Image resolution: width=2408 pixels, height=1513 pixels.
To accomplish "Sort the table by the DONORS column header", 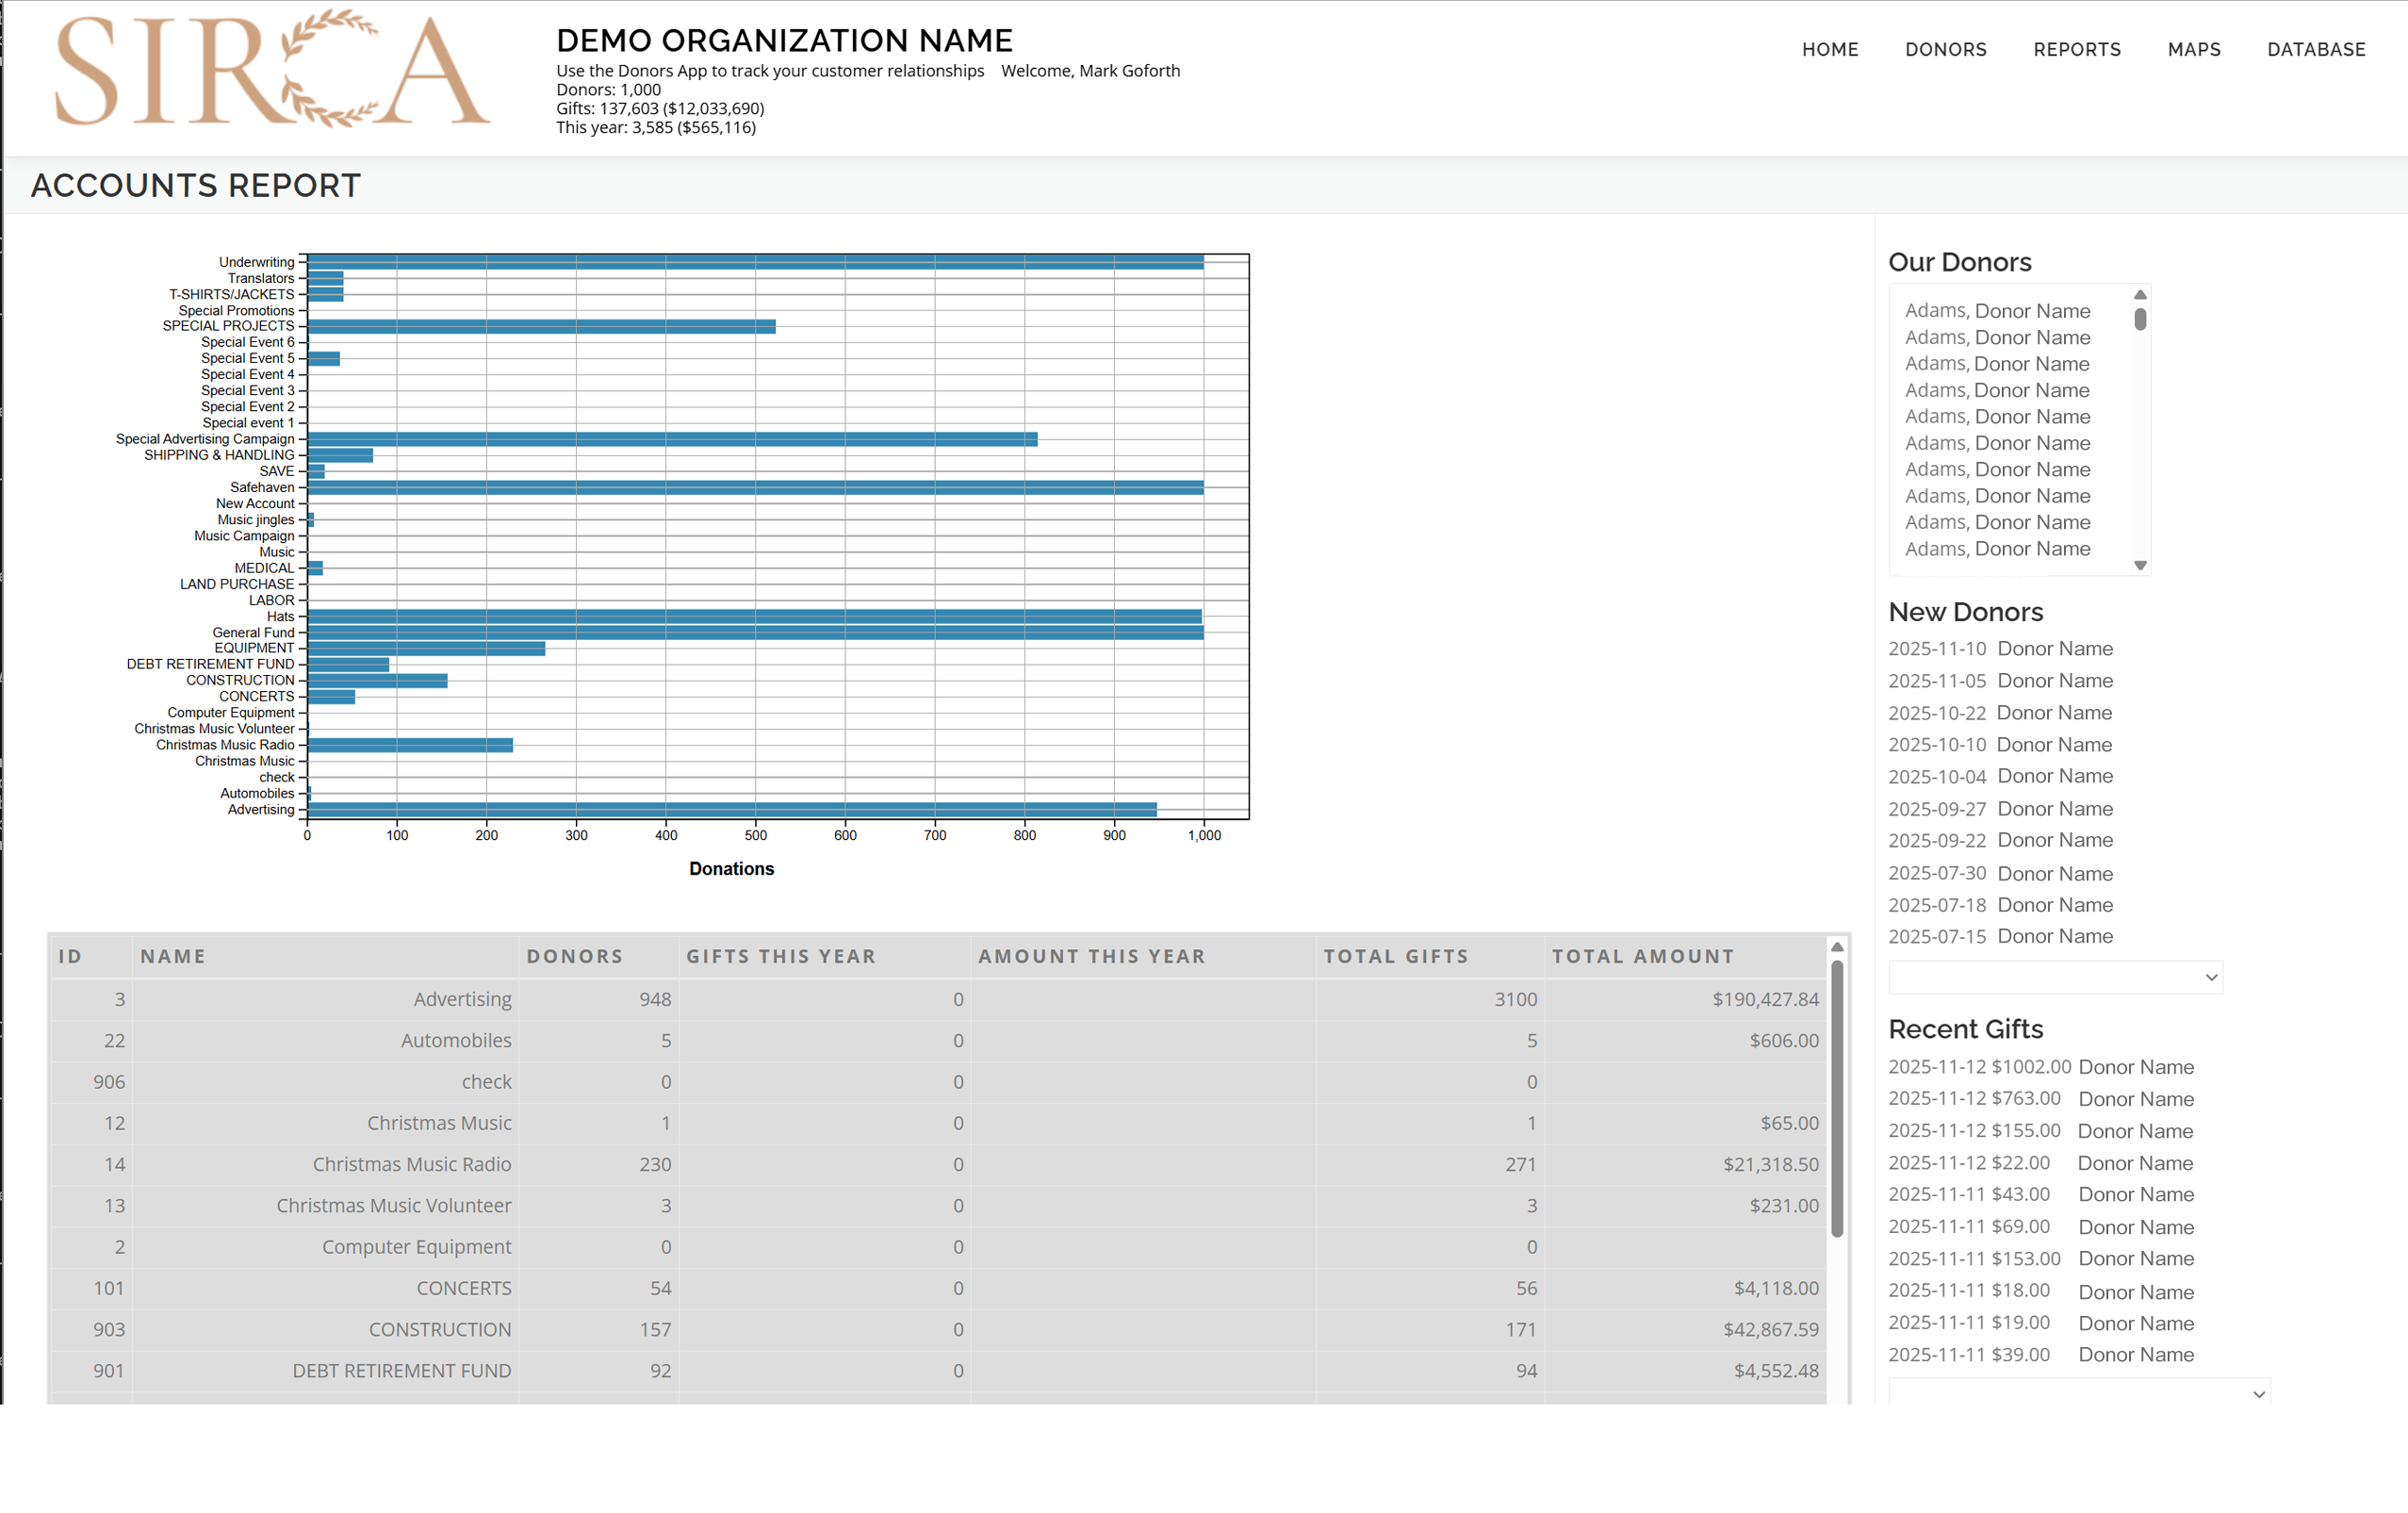I will (x=574, y=956).
